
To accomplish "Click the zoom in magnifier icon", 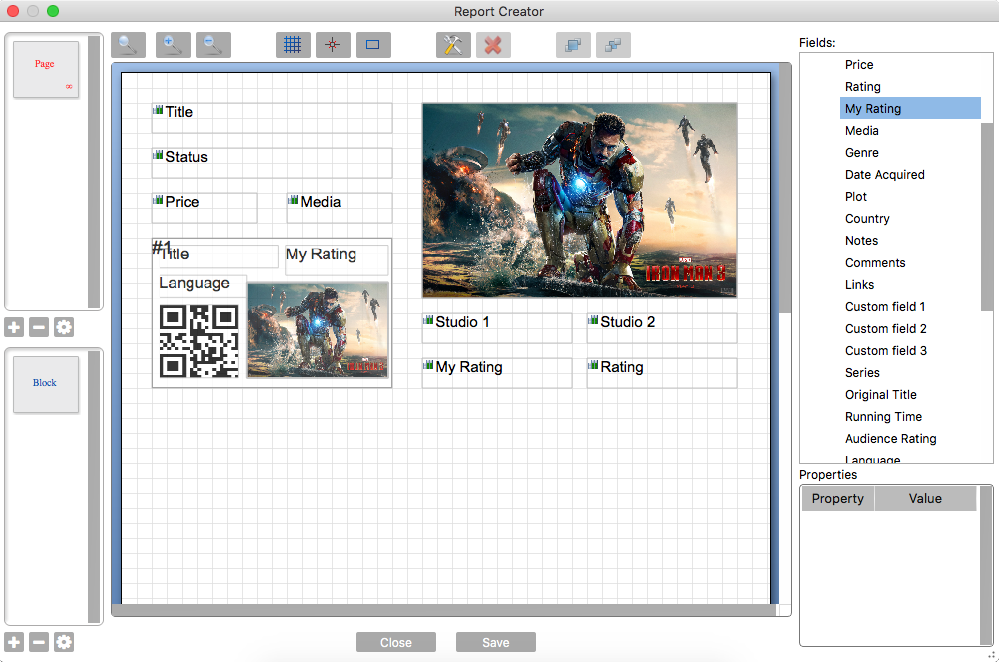I will click(x=173, y=45).
